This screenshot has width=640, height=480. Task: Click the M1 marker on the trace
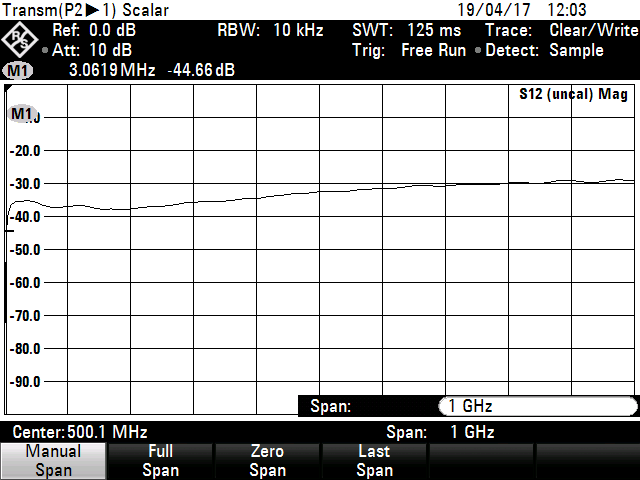coord(21,114)
